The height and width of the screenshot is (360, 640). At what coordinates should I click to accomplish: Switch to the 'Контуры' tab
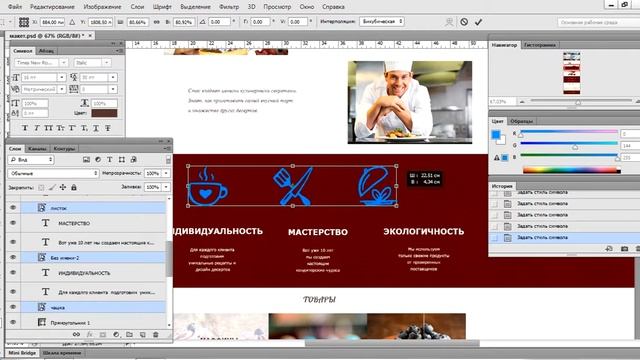click(64, 149)
